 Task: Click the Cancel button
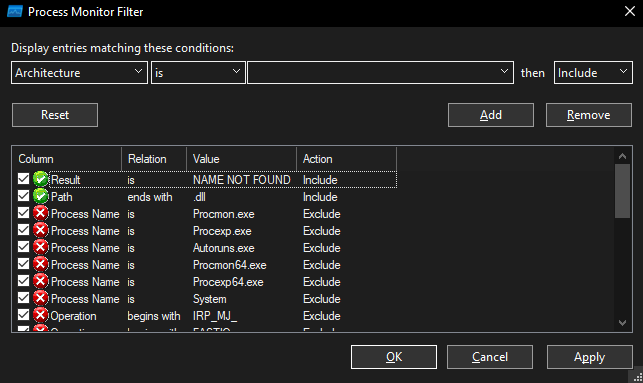coord(490,357)
